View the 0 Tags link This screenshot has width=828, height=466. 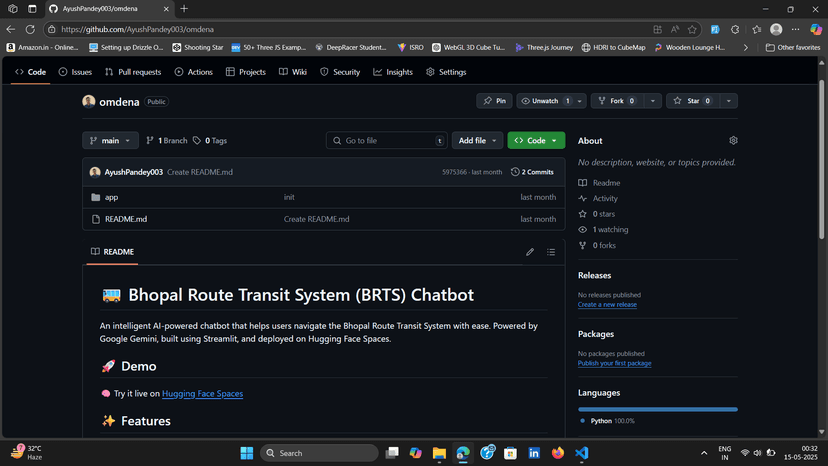210,141
